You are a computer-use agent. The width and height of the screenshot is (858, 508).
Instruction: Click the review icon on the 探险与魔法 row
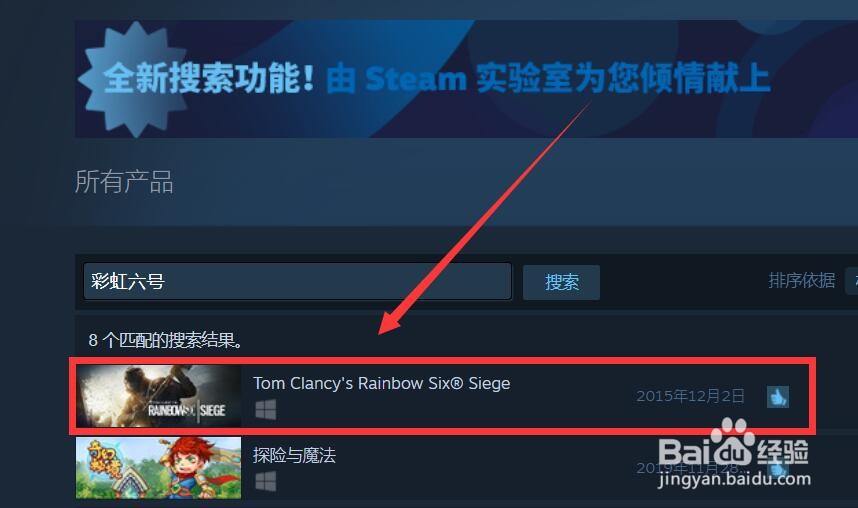[778, 469]
